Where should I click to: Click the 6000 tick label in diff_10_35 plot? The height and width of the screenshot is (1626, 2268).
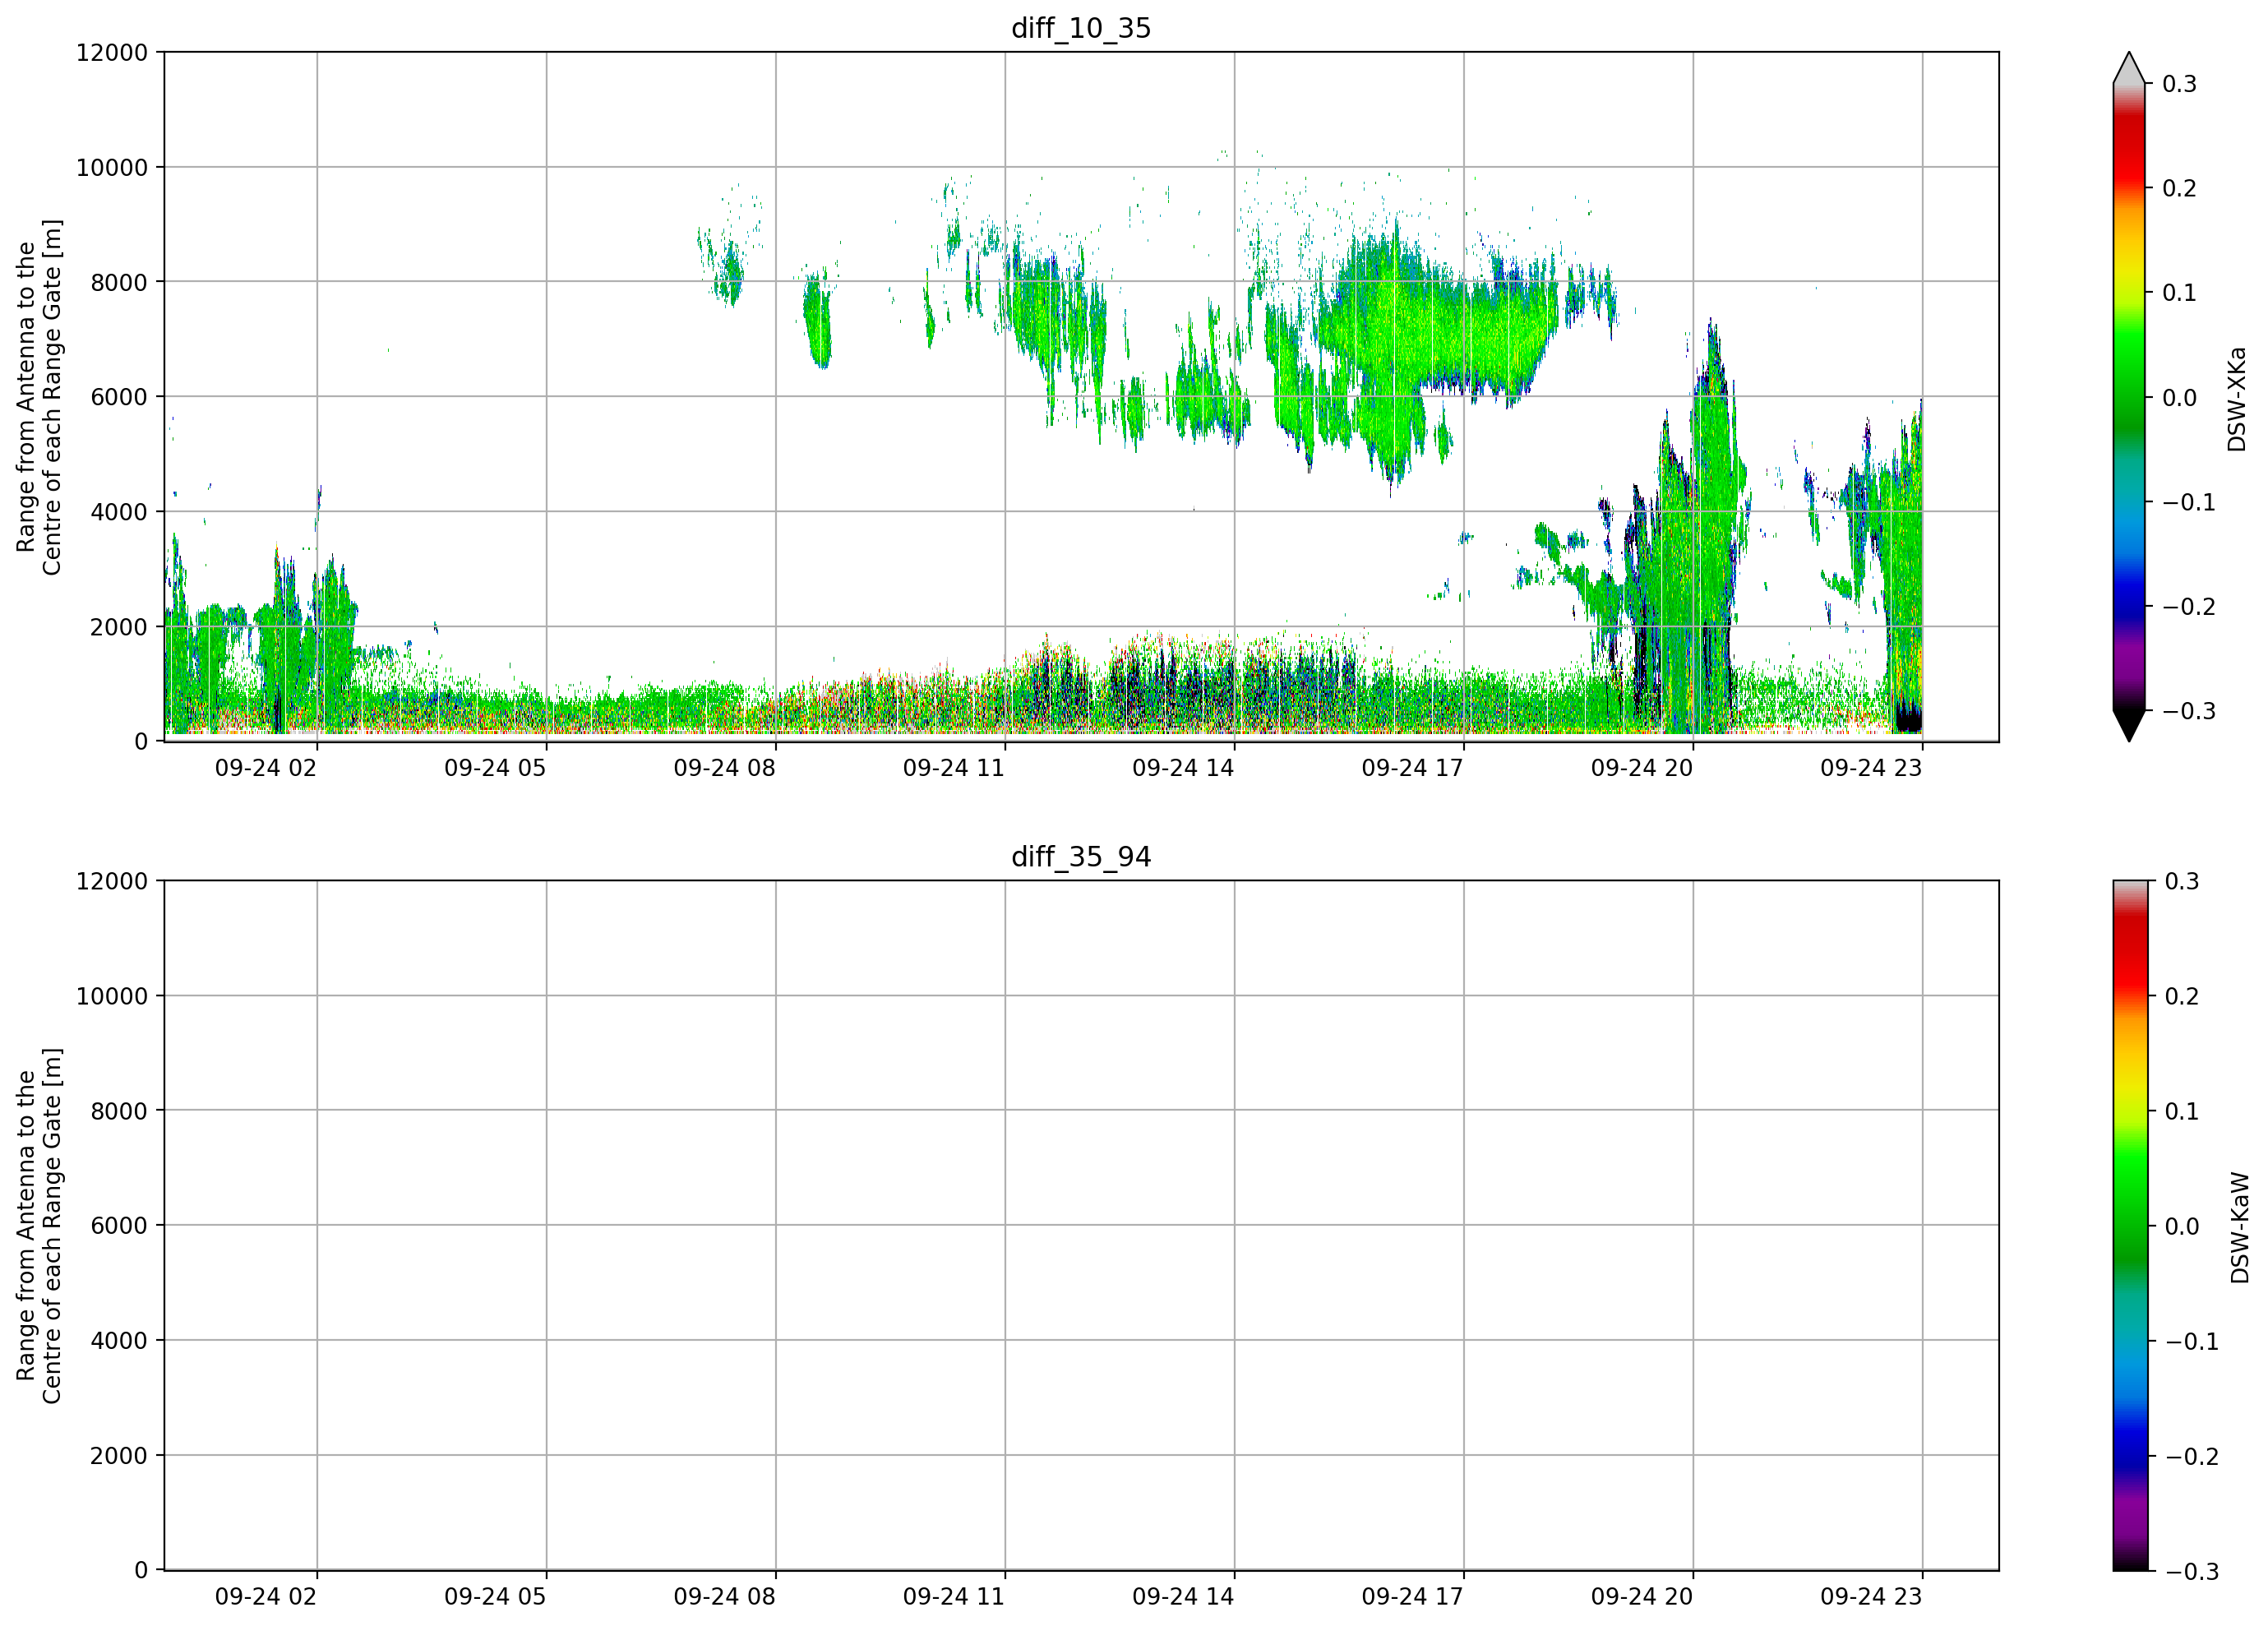click(119, 397)
